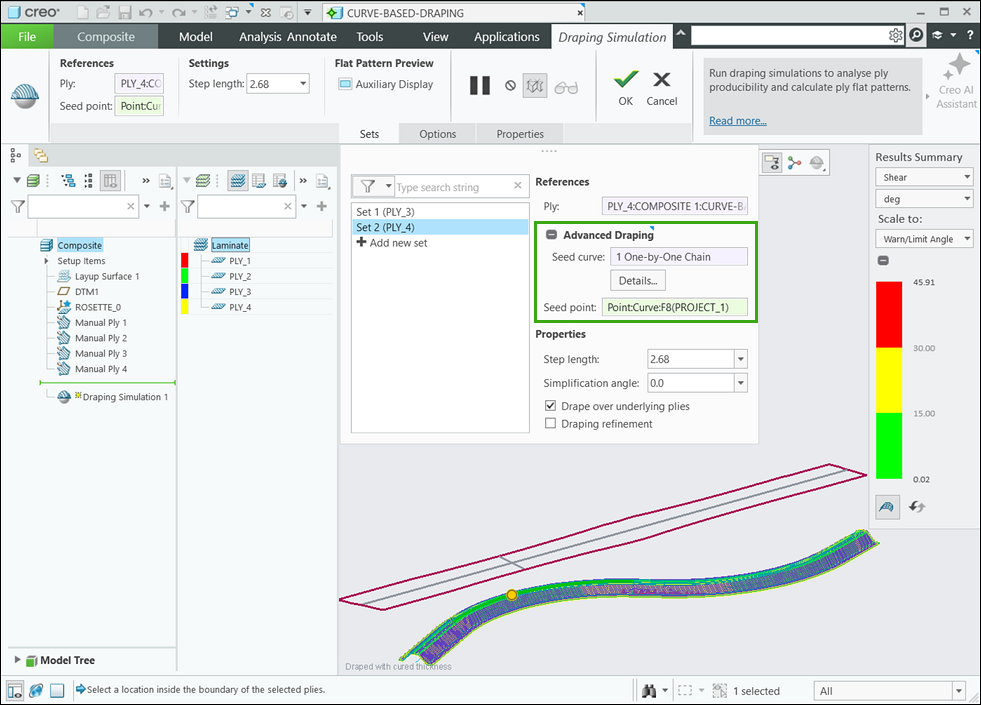Click the Windows switch icon in toolbar

pyautogui.click(x=232, y=13)
